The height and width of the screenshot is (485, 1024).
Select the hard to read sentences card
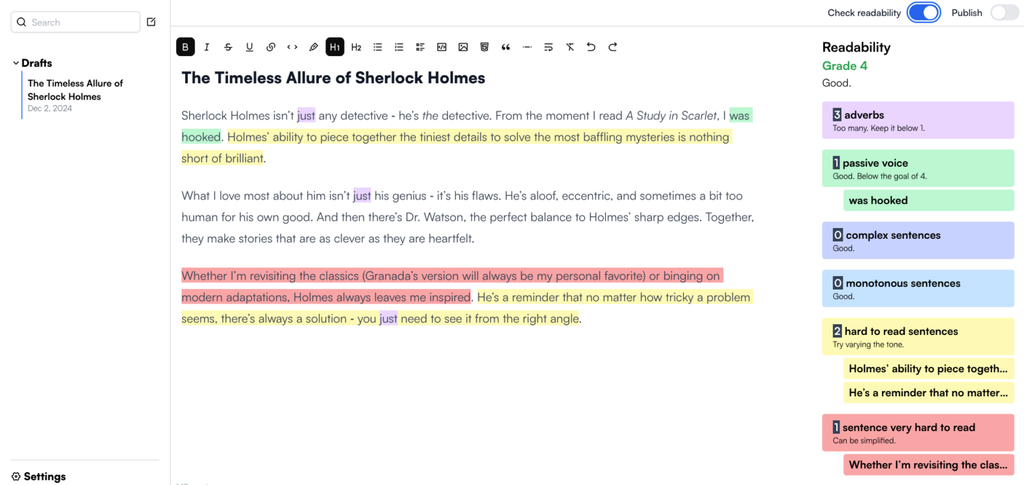tap(918, 337)
